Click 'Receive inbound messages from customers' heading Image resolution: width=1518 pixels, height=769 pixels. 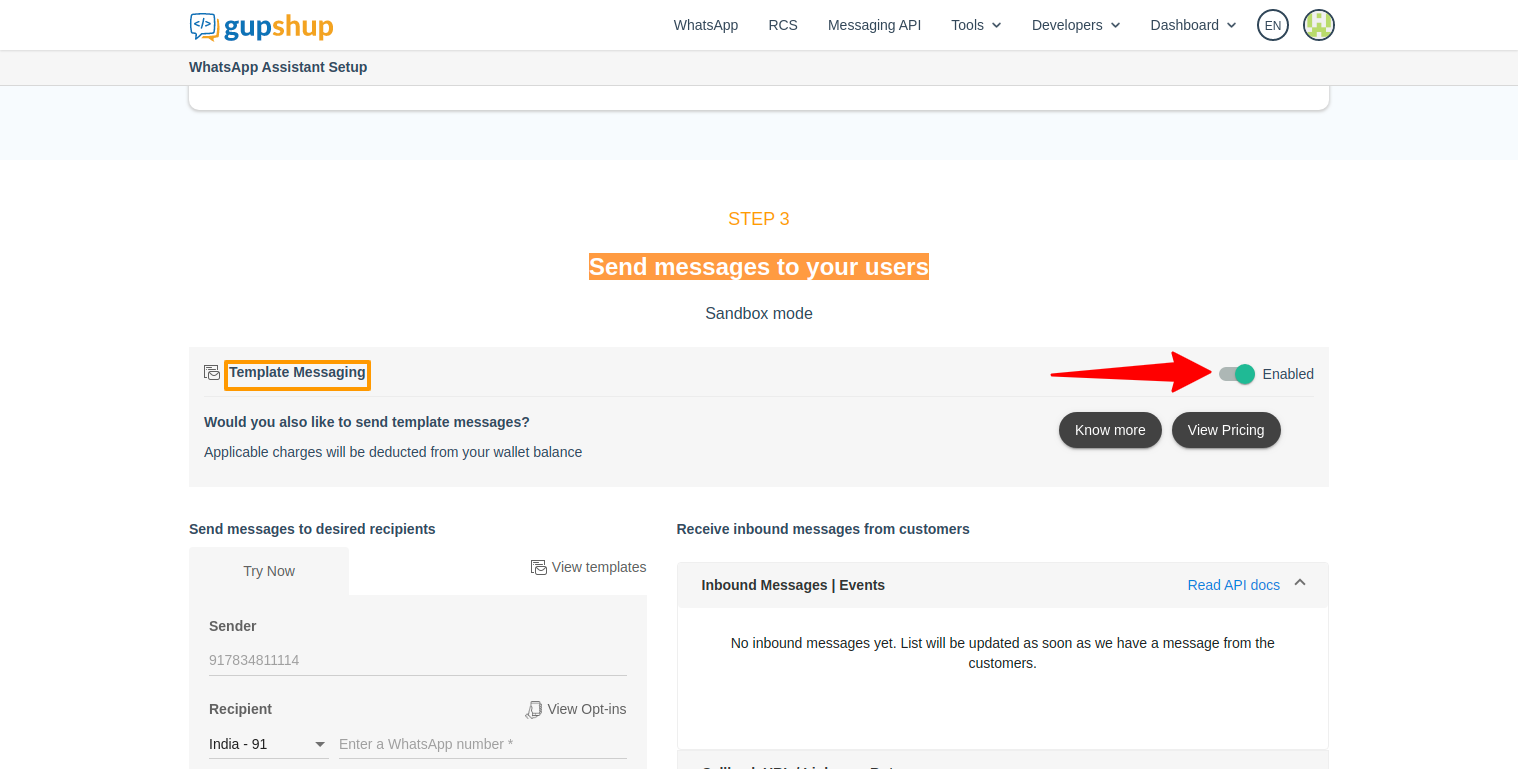pyautogui.click(x=823, y=529)
